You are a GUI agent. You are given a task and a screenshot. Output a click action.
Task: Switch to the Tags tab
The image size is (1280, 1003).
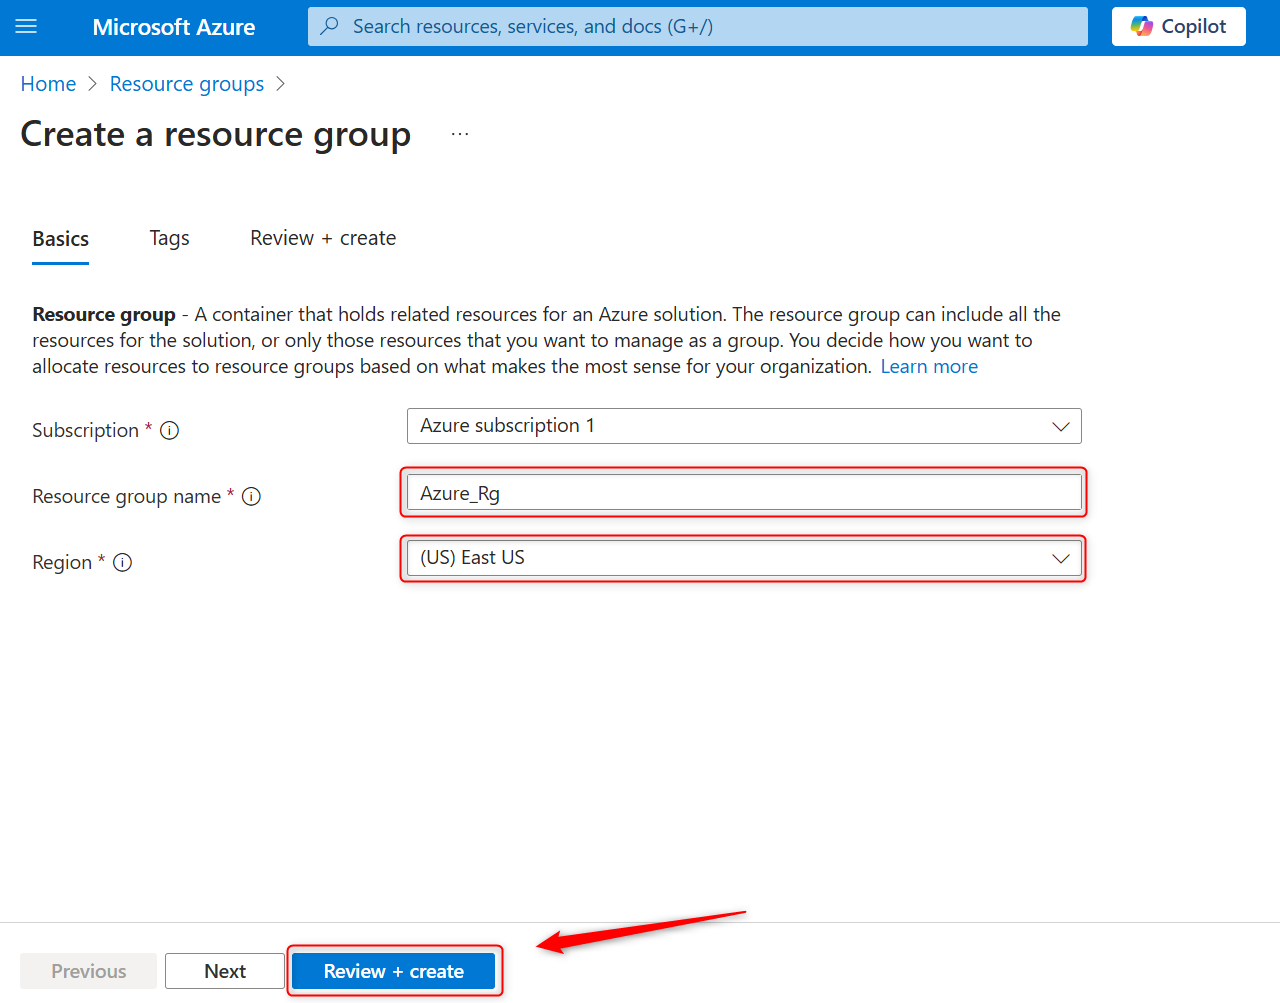pyautogui.click(x=169, y=238)
